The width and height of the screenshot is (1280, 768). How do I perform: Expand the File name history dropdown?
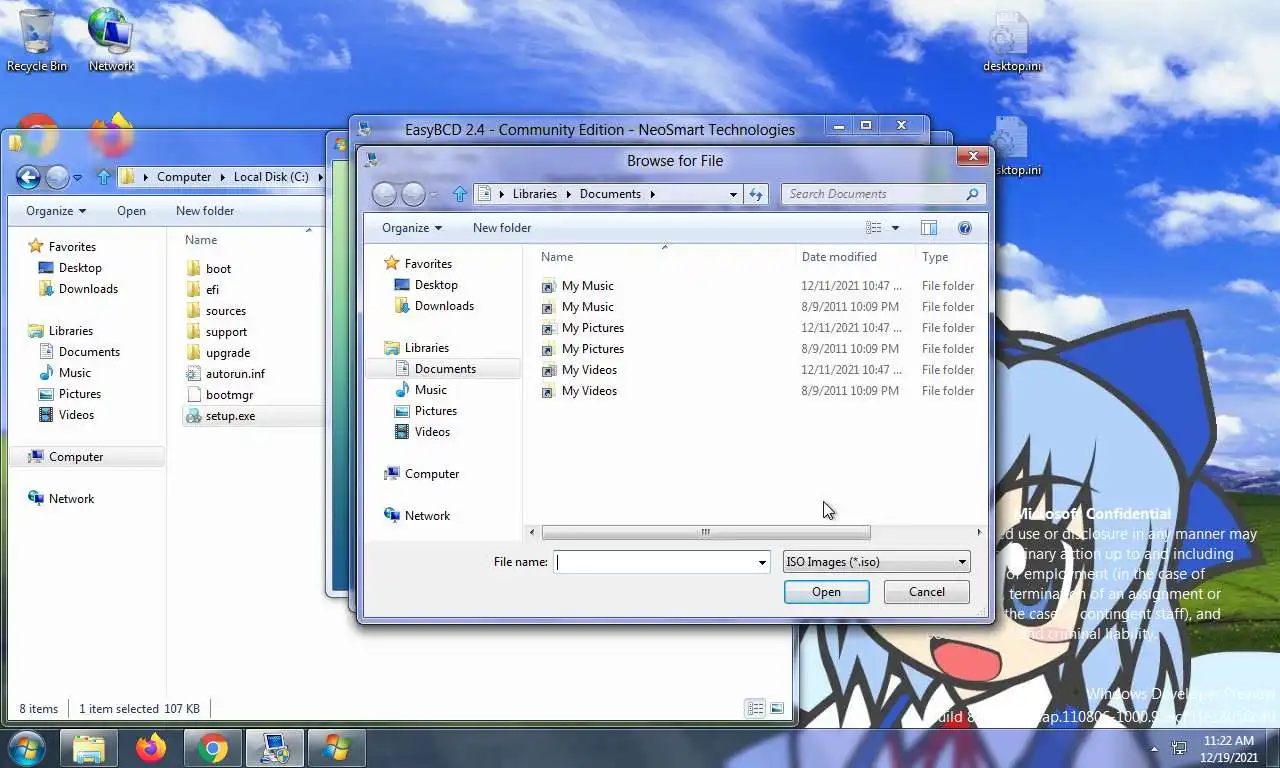(762, 562)
